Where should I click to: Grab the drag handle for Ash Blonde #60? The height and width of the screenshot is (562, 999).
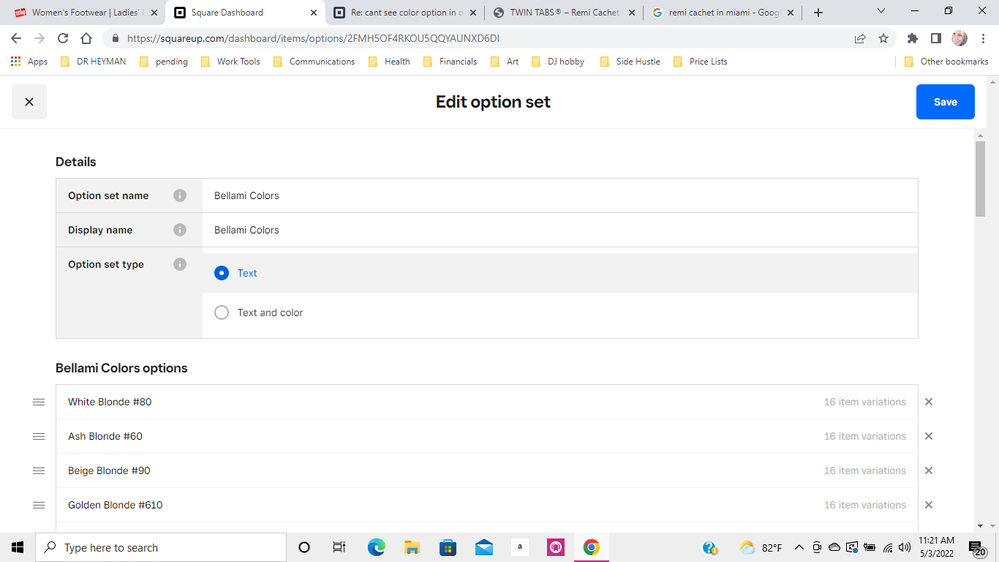[39, 437]
